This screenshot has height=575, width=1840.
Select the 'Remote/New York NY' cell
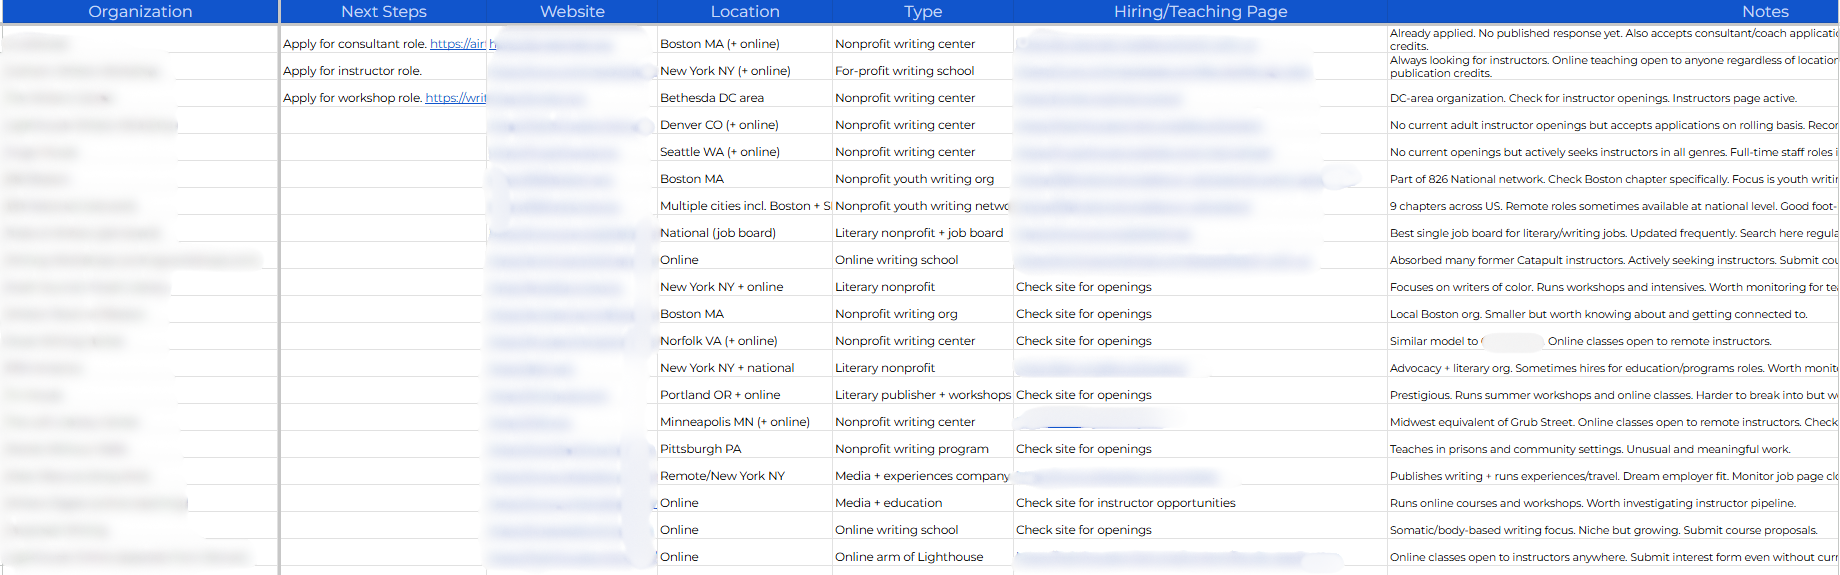[x=745, y=476]
